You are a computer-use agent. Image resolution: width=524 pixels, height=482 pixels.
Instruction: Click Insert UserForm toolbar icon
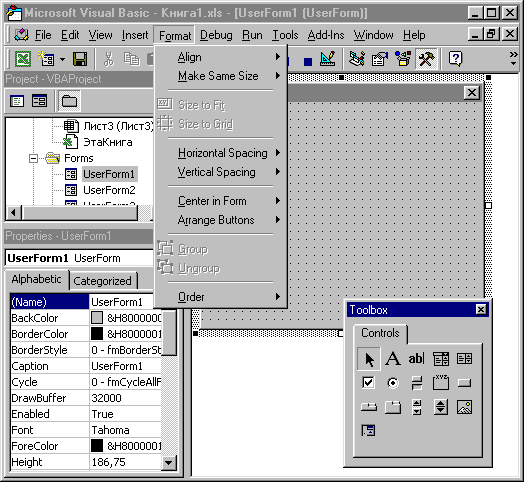click(46, 59)
